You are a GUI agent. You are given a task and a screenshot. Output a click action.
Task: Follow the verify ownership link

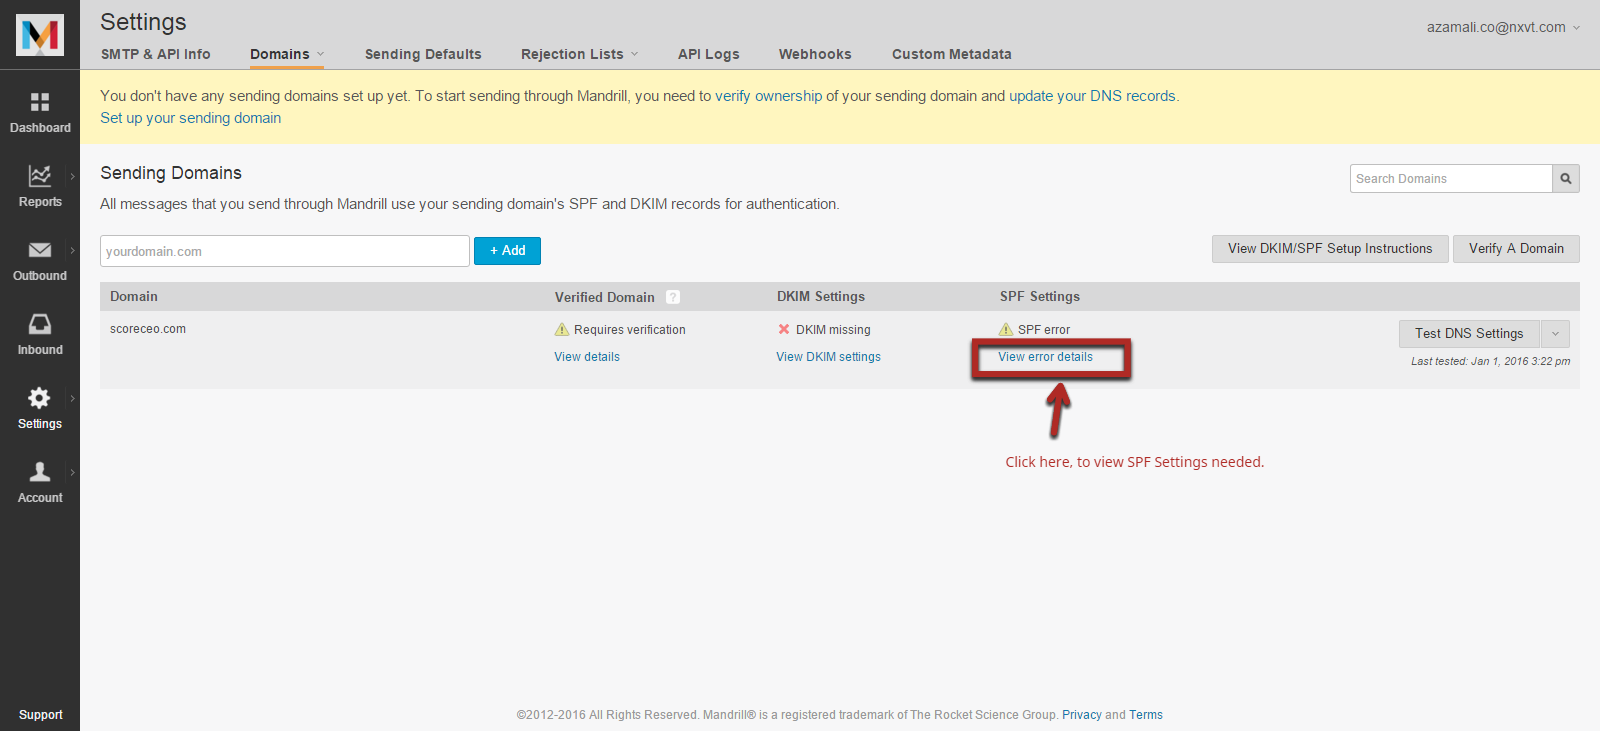tap(768, 96)
